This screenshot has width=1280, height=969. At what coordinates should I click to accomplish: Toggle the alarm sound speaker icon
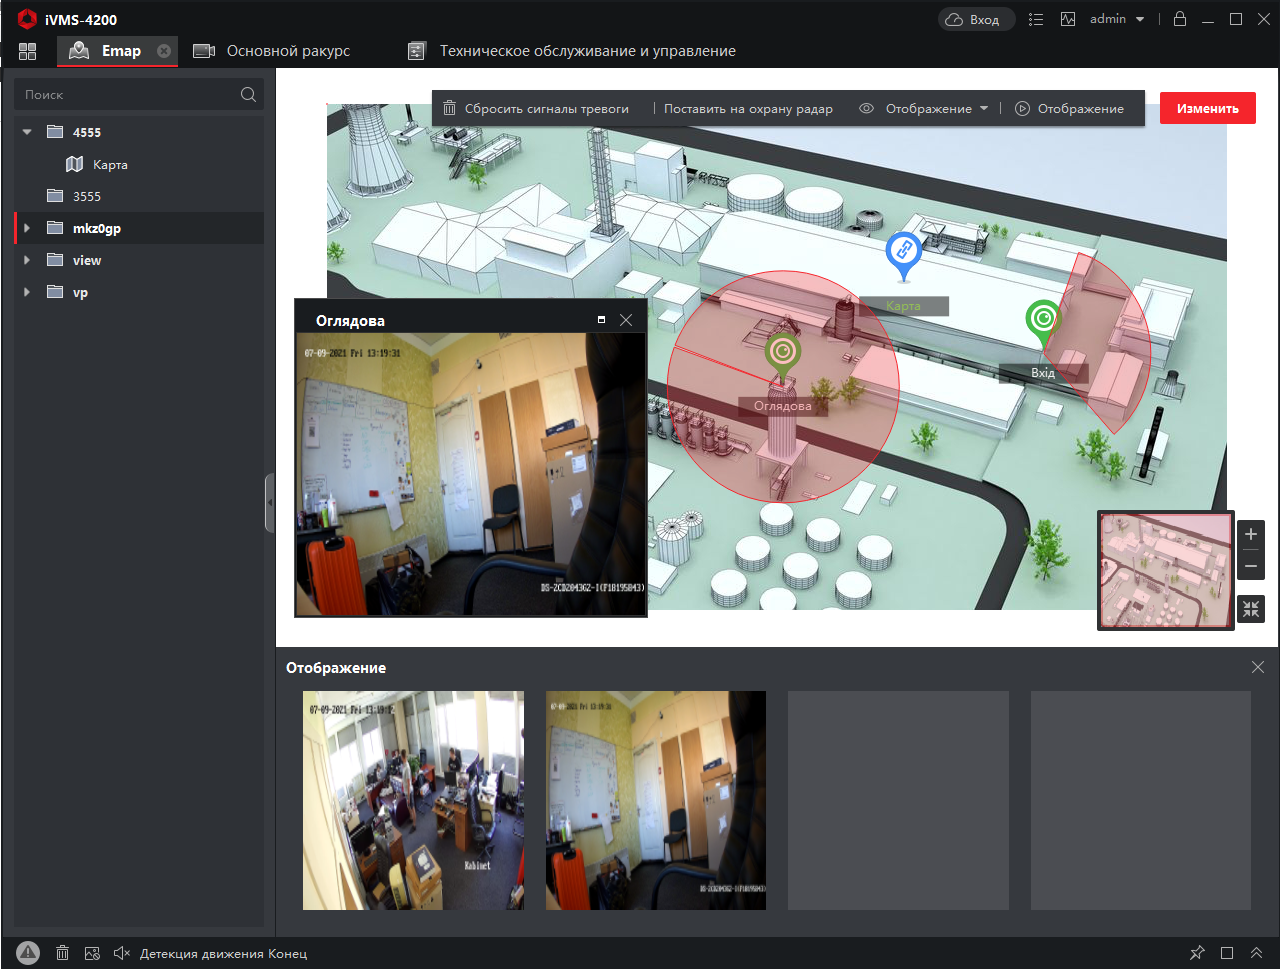point(122,953)
